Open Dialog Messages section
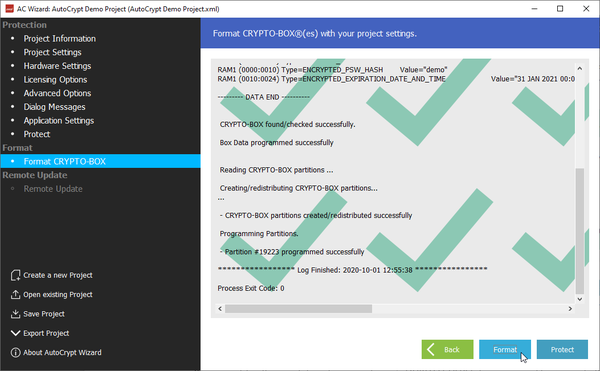Screen dimensions: 600x371 [x=54, y=107]
